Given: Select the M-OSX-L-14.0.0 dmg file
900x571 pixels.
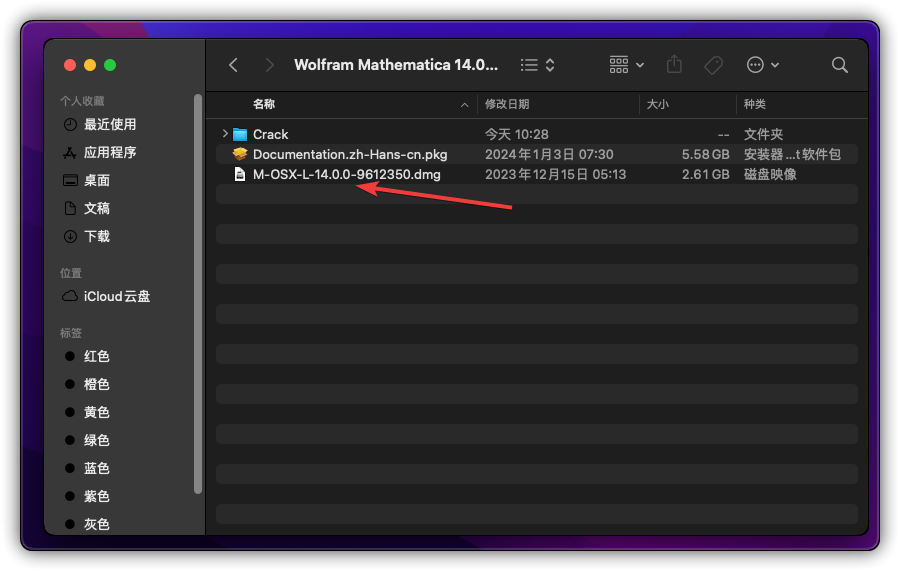Looking at the screenshot, I should click(x=346, y=174).
